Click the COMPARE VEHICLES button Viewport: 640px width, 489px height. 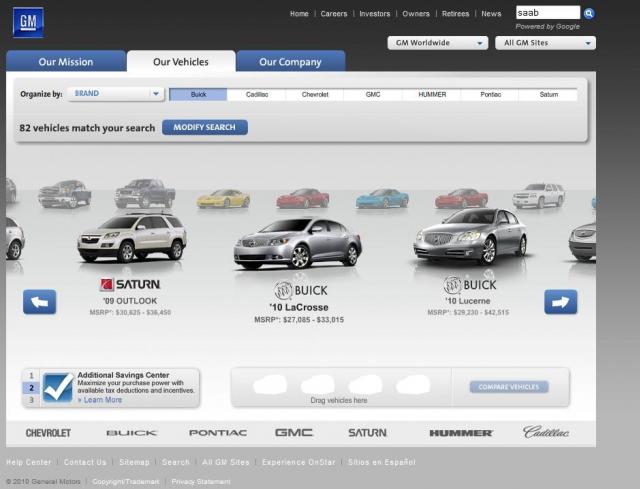tap(509, 387)
